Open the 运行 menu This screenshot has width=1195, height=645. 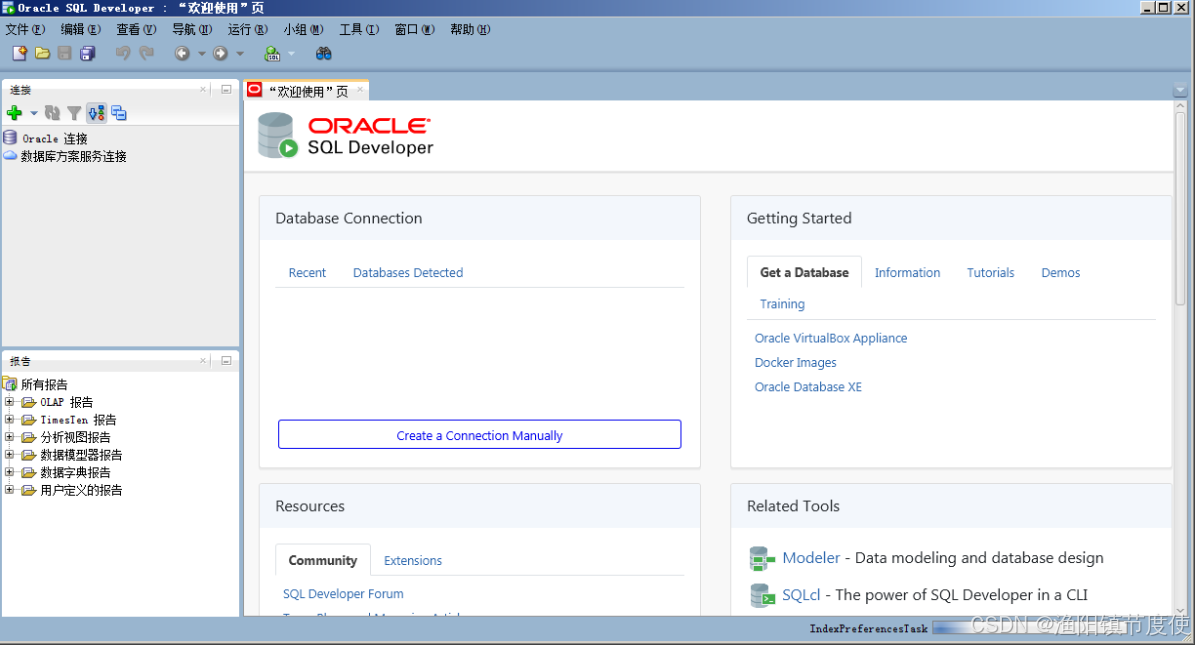pos(248,29)
